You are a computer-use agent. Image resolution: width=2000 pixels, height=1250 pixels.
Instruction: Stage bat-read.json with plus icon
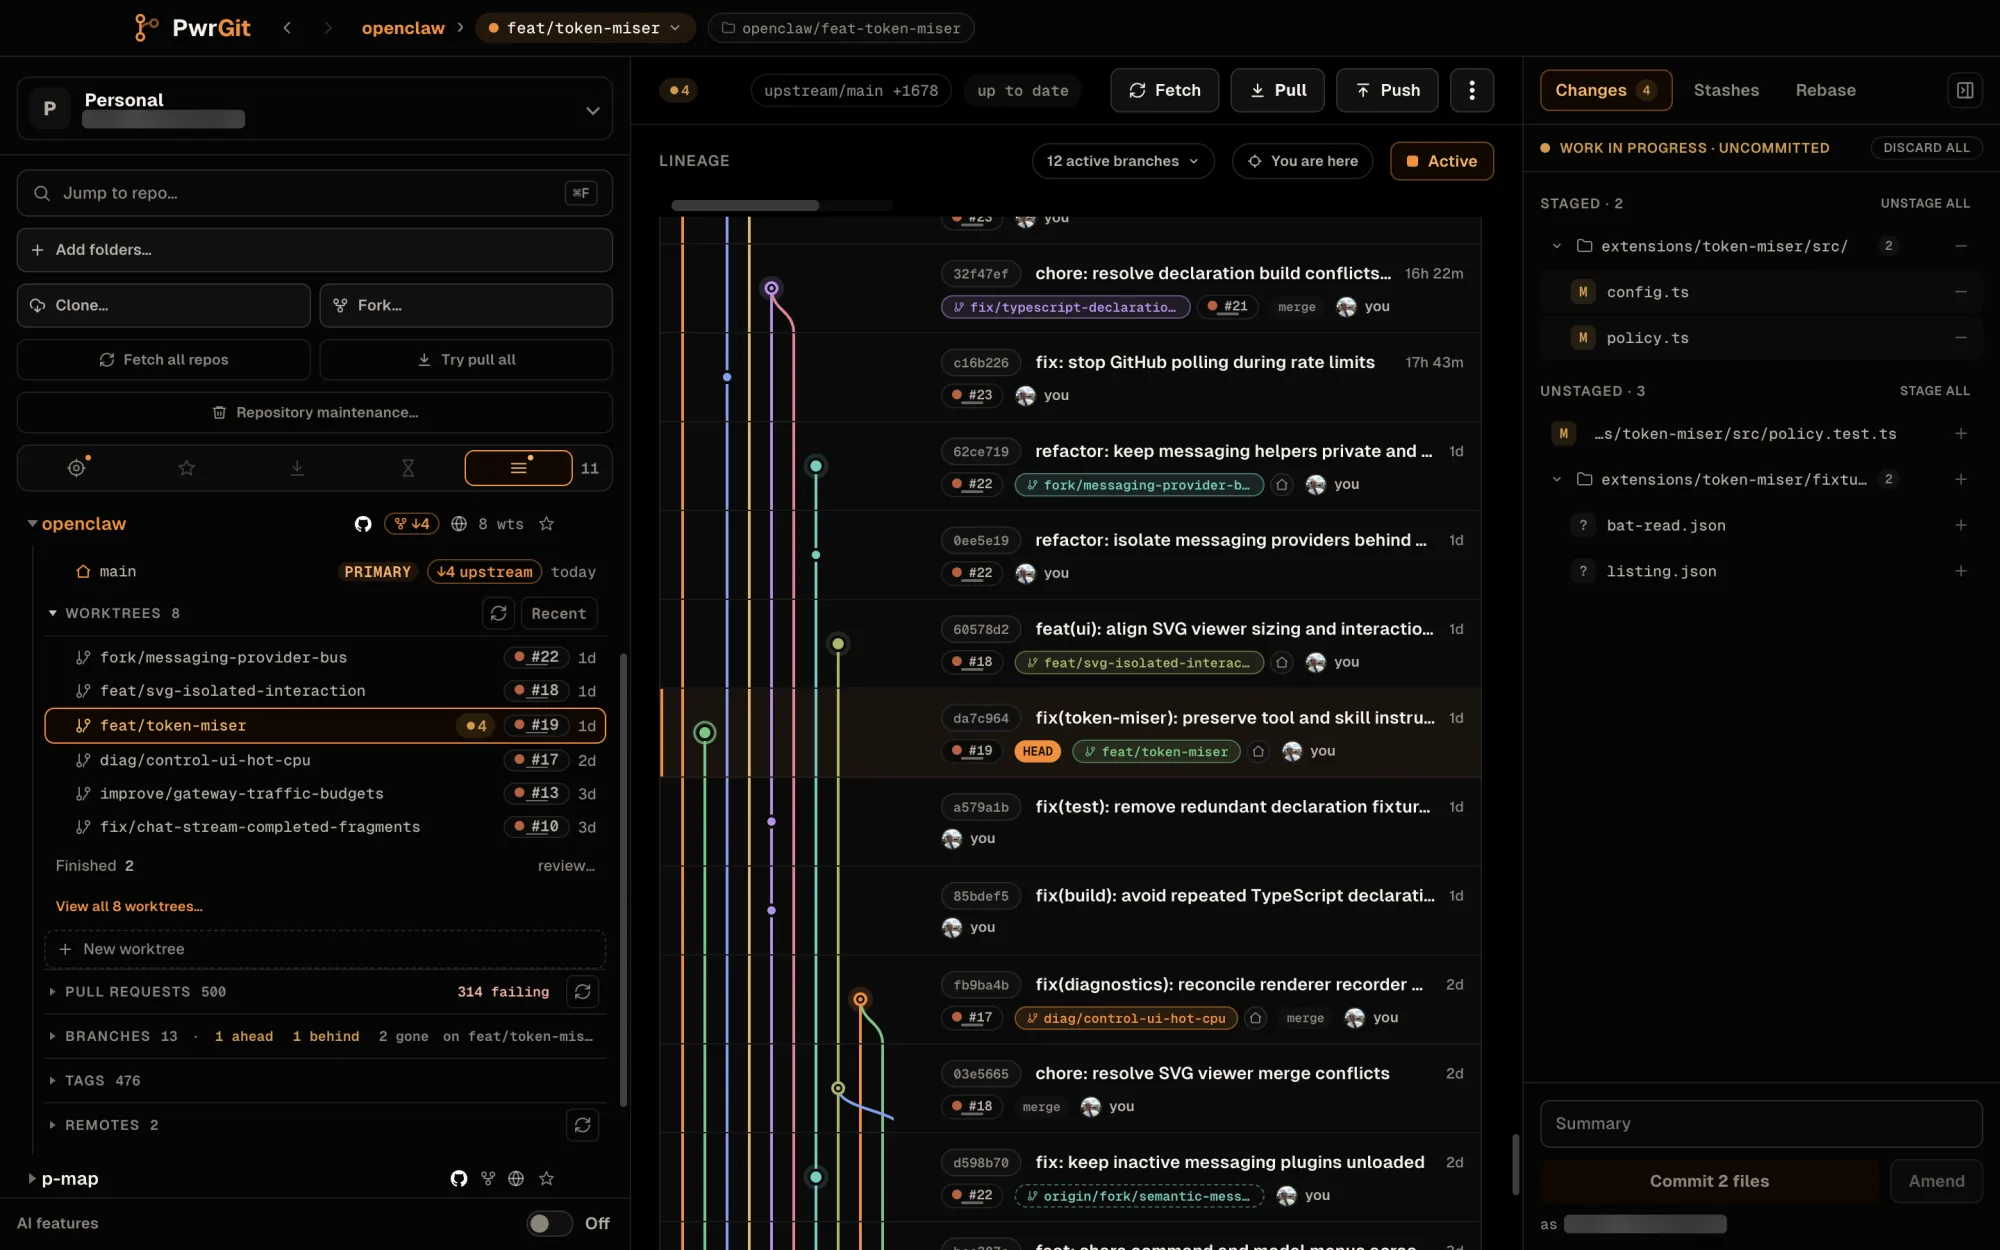tap(1960, 525)
